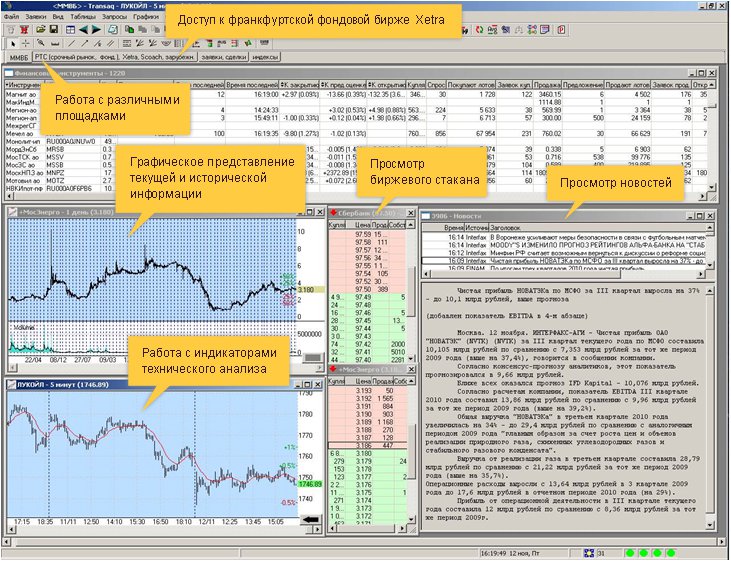Open the Графики menu

click(146, 17)
